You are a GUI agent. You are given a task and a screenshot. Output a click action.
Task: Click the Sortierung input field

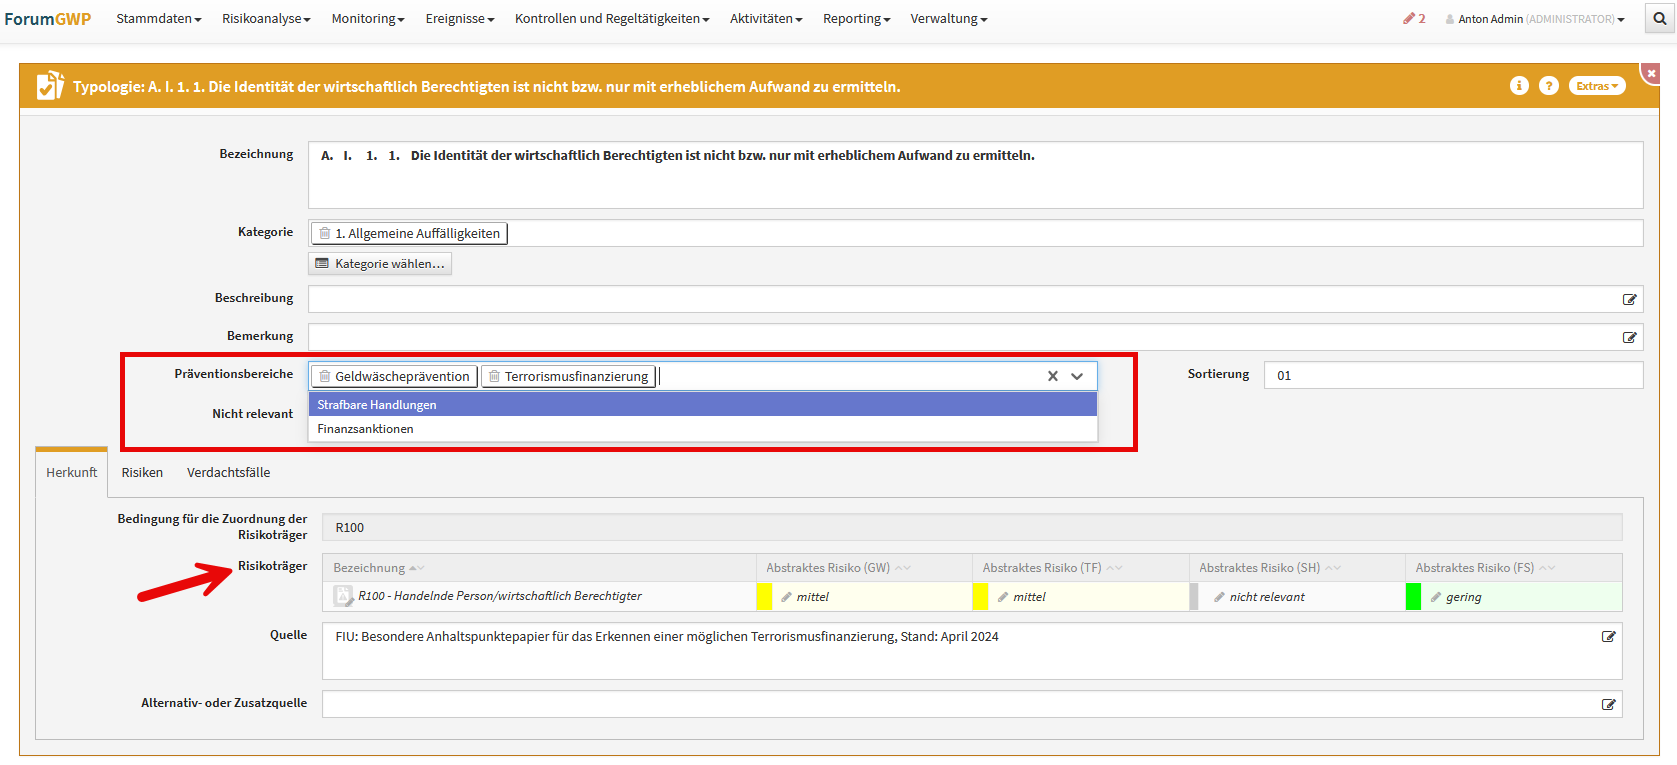point(1452,376)
